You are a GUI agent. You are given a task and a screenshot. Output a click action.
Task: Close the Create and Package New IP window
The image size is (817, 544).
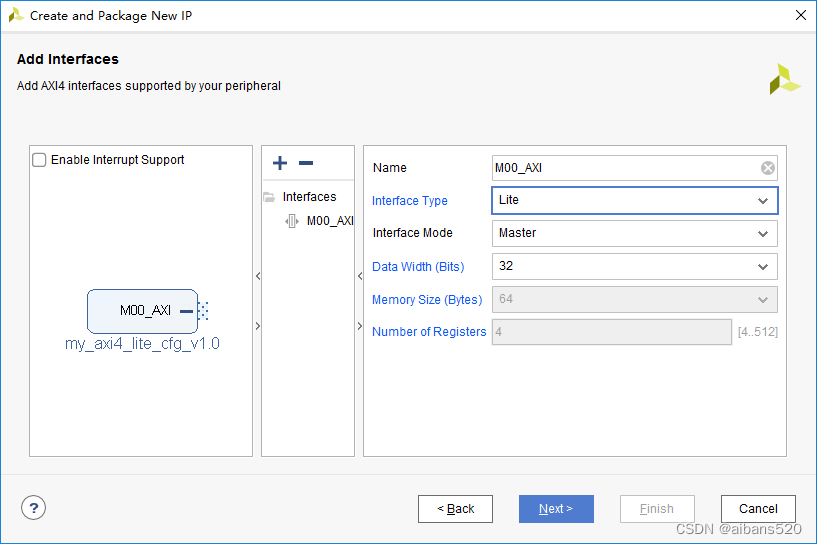tap(800, 16)
